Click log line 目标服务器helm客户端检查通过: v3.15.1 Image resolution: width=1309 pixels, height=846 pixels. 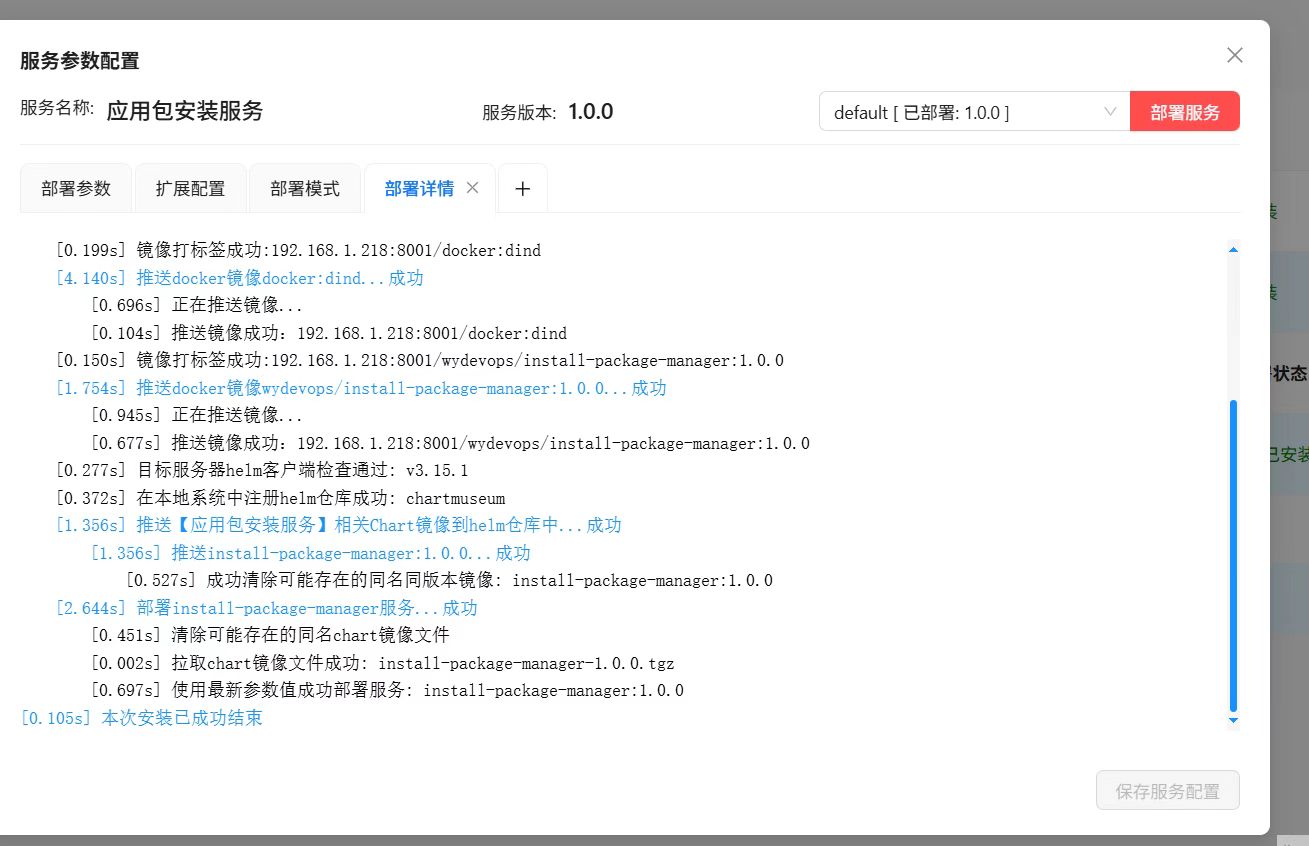[262, 470]
